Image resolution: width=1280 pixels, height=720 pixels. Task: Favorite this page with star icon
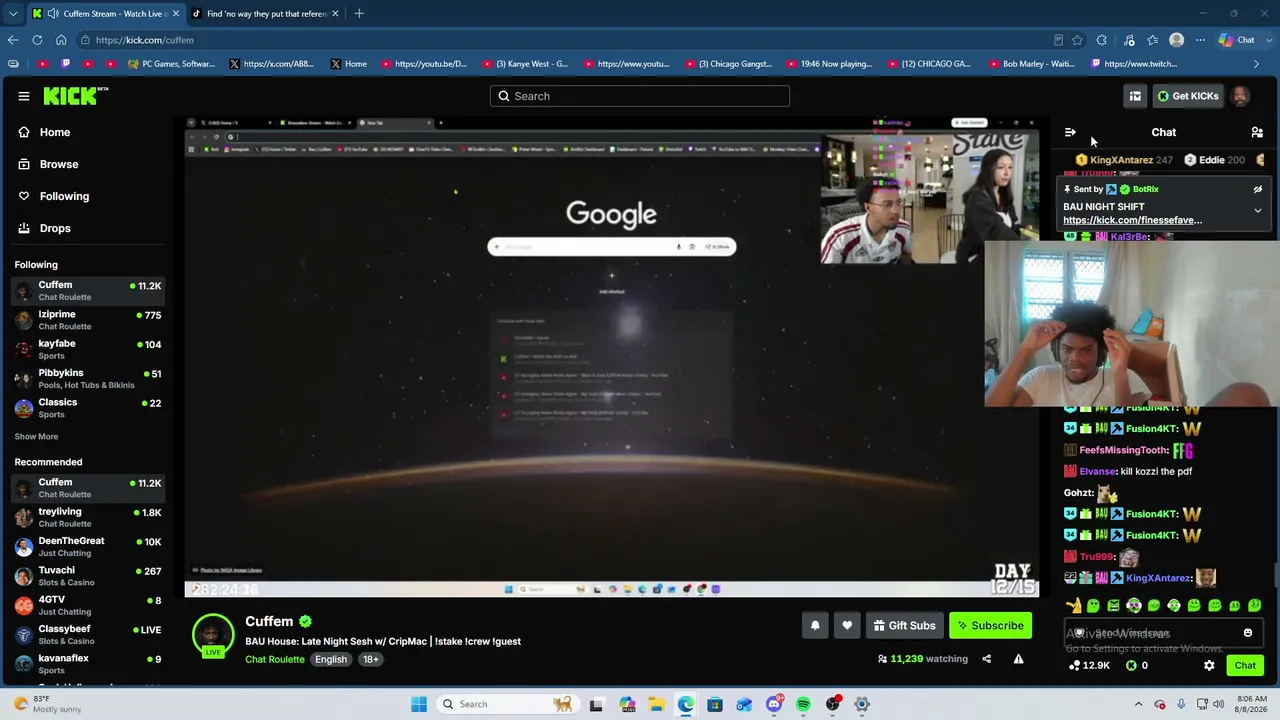pyautogui.click(x=1077, y=40)
